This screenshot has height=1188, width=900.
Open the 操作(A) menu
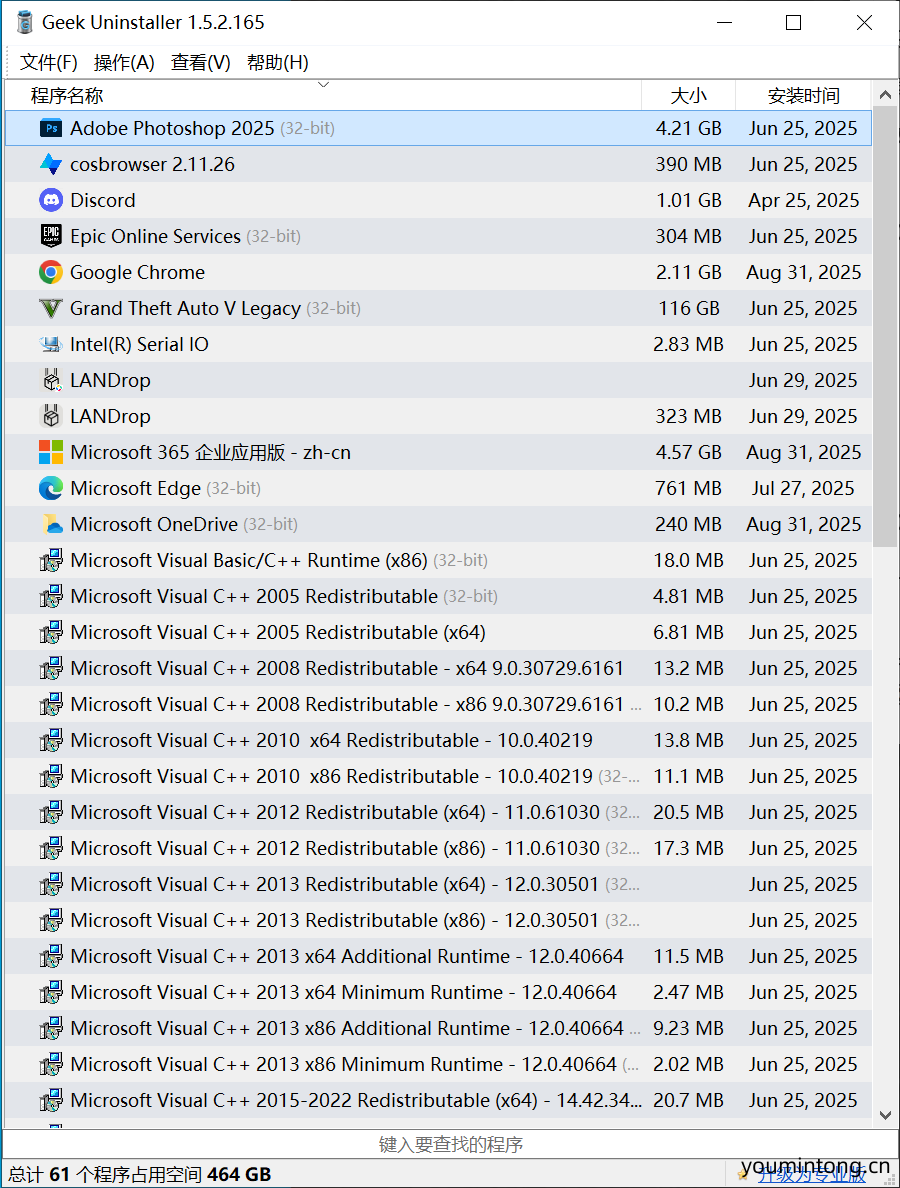point(124,62)
